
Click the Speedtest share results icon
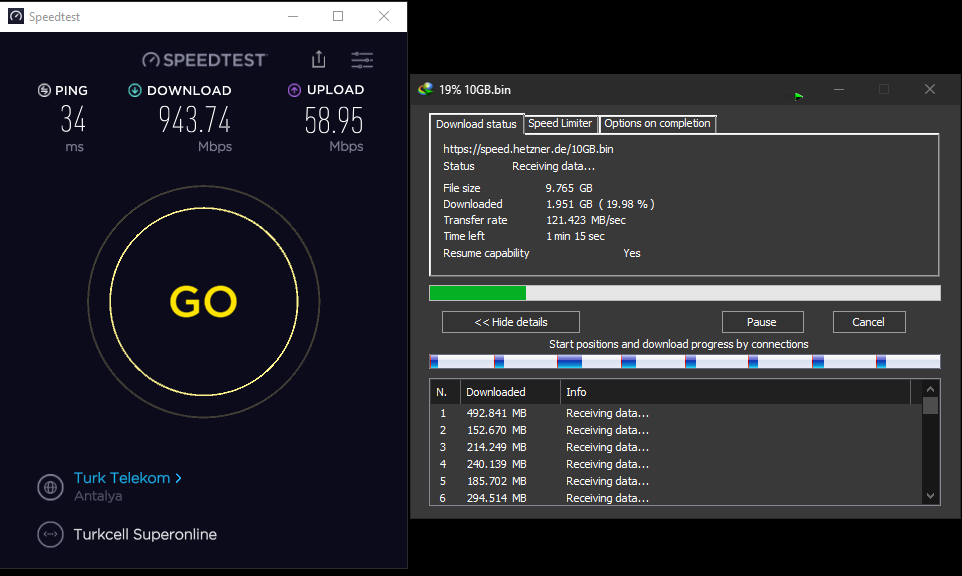pos(318,60)
